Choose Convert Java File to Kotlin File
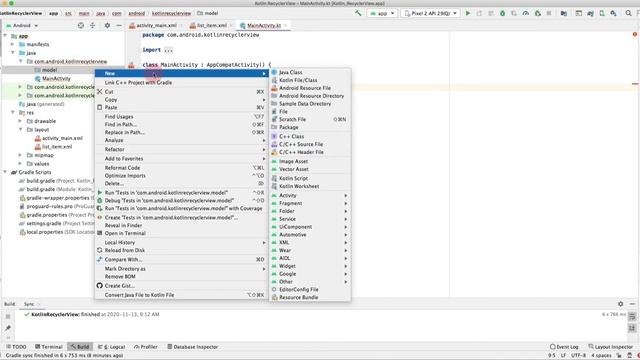 click(182, 295)
